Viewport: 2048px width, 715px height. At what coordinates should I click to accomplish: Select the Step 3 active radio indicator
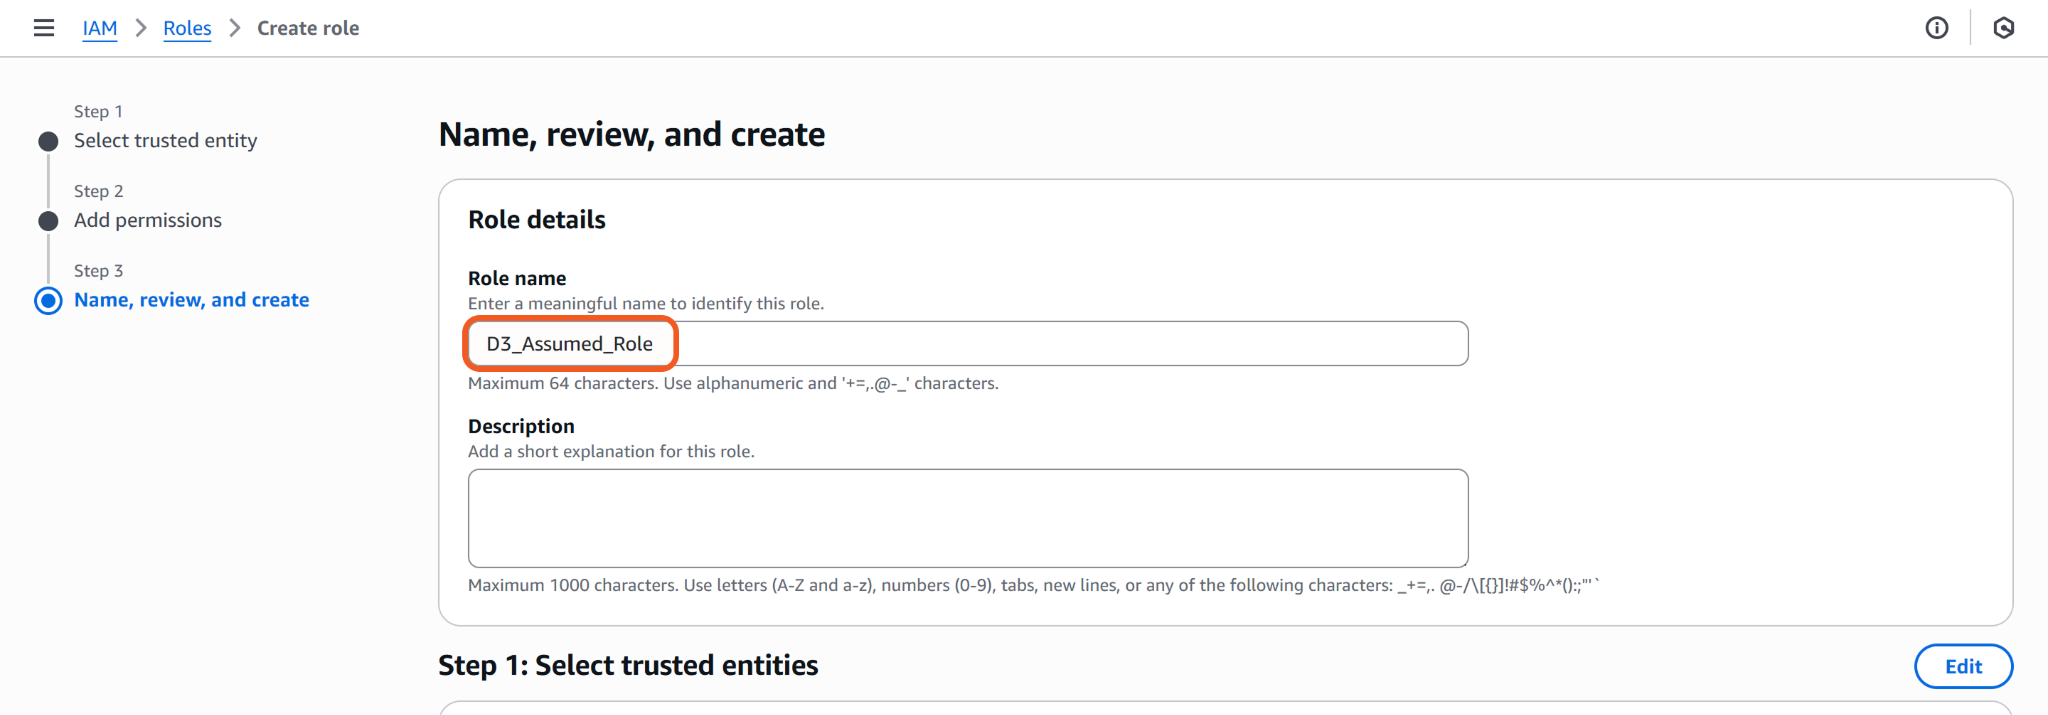point(48,301)
